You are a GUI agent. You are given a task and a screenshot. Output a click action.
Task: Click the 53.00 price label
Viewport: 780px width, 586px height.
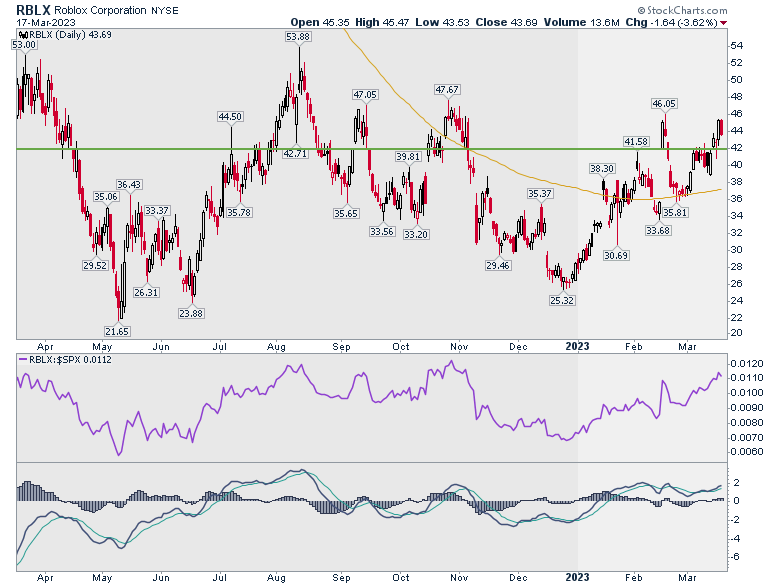coord(24,45)
